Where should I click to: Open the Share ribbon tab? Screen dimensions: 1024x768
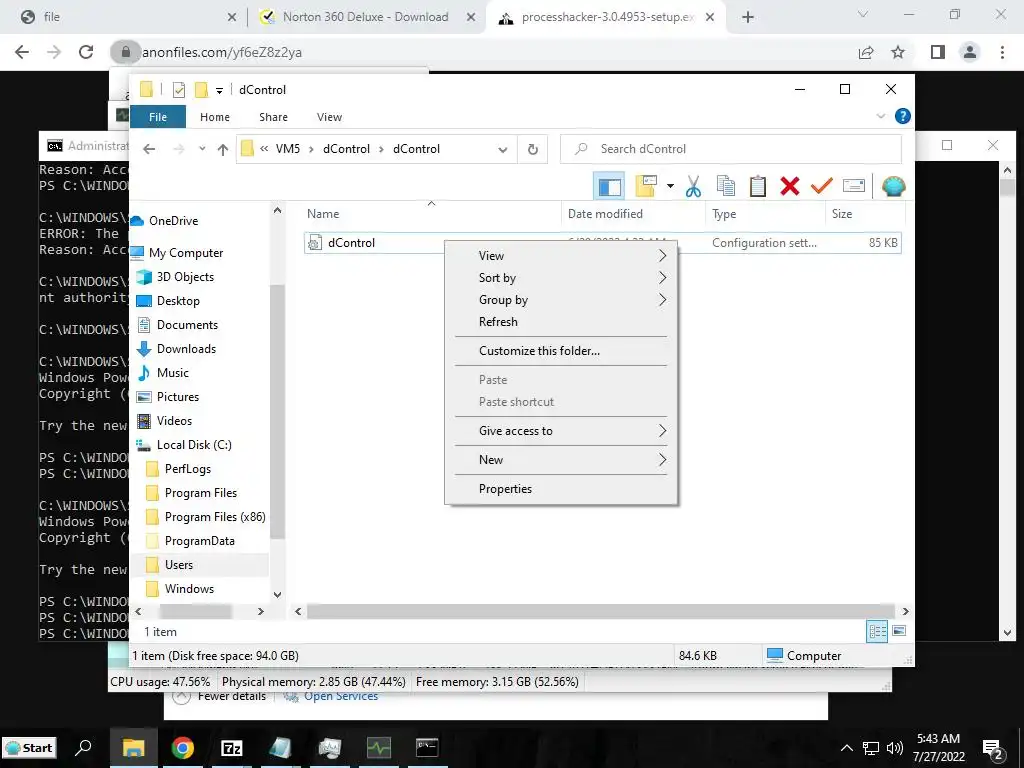[273, 117]
